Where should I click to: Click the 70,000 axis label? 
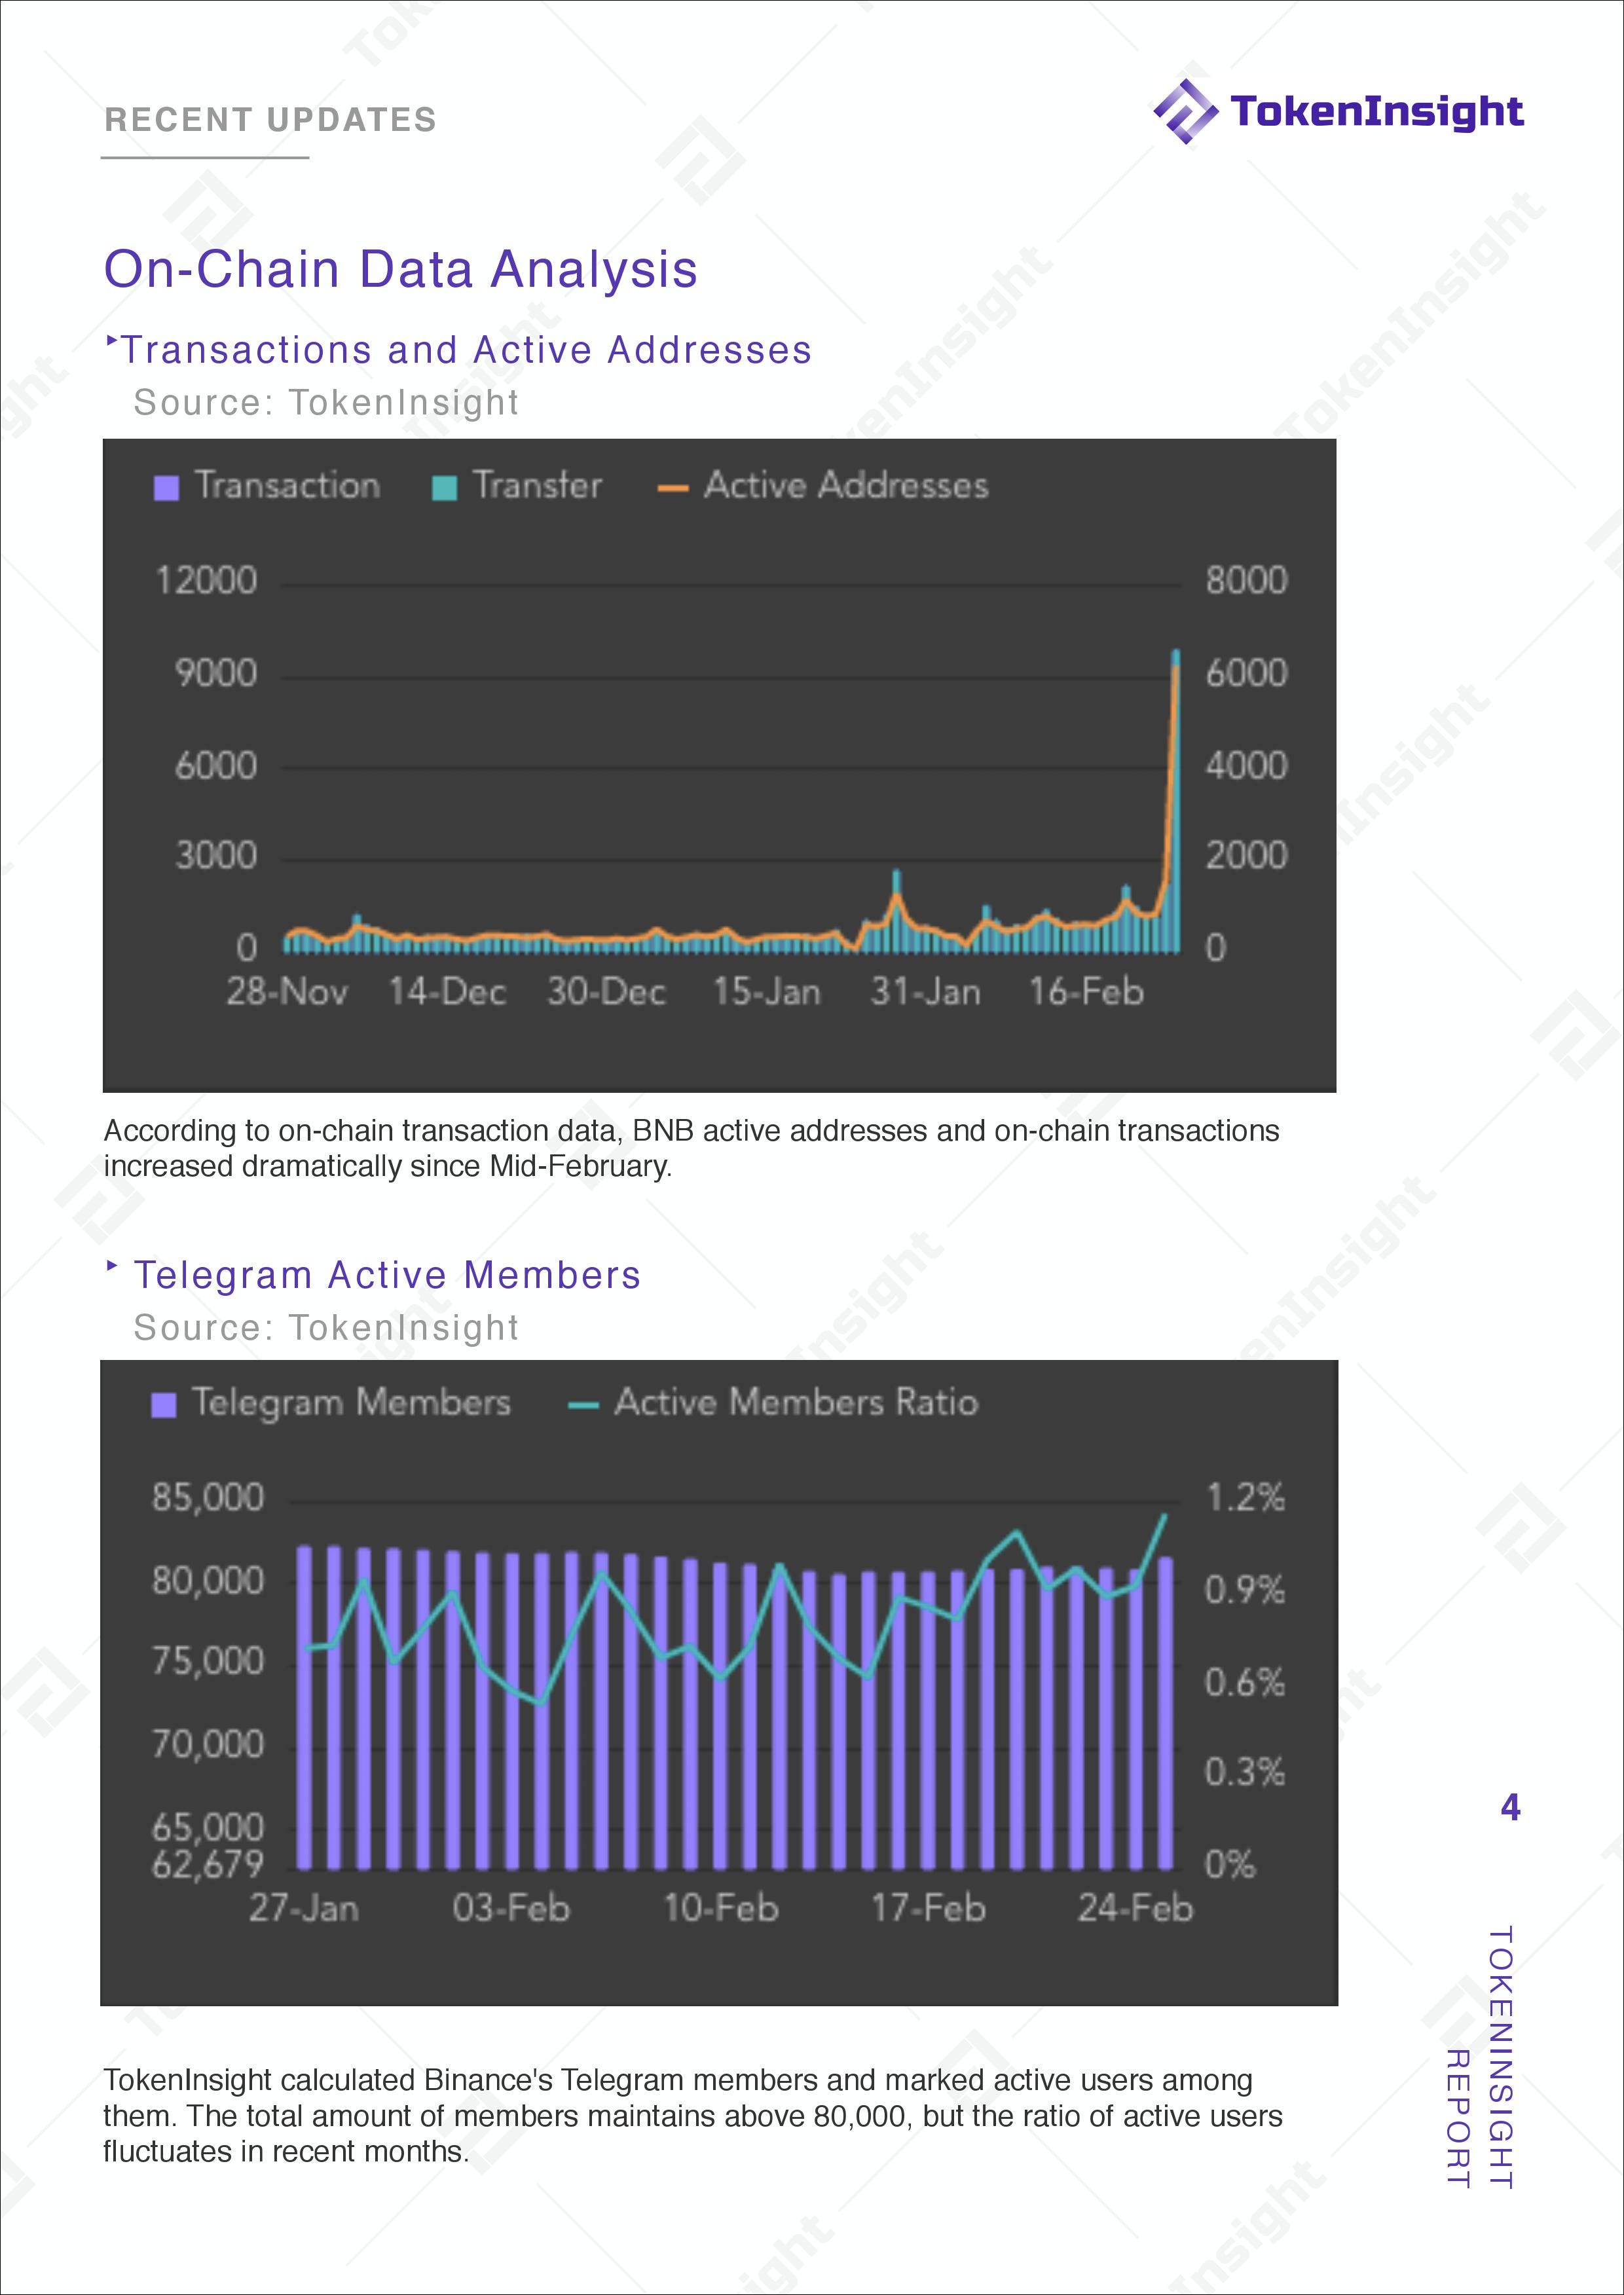(208, 1745)
